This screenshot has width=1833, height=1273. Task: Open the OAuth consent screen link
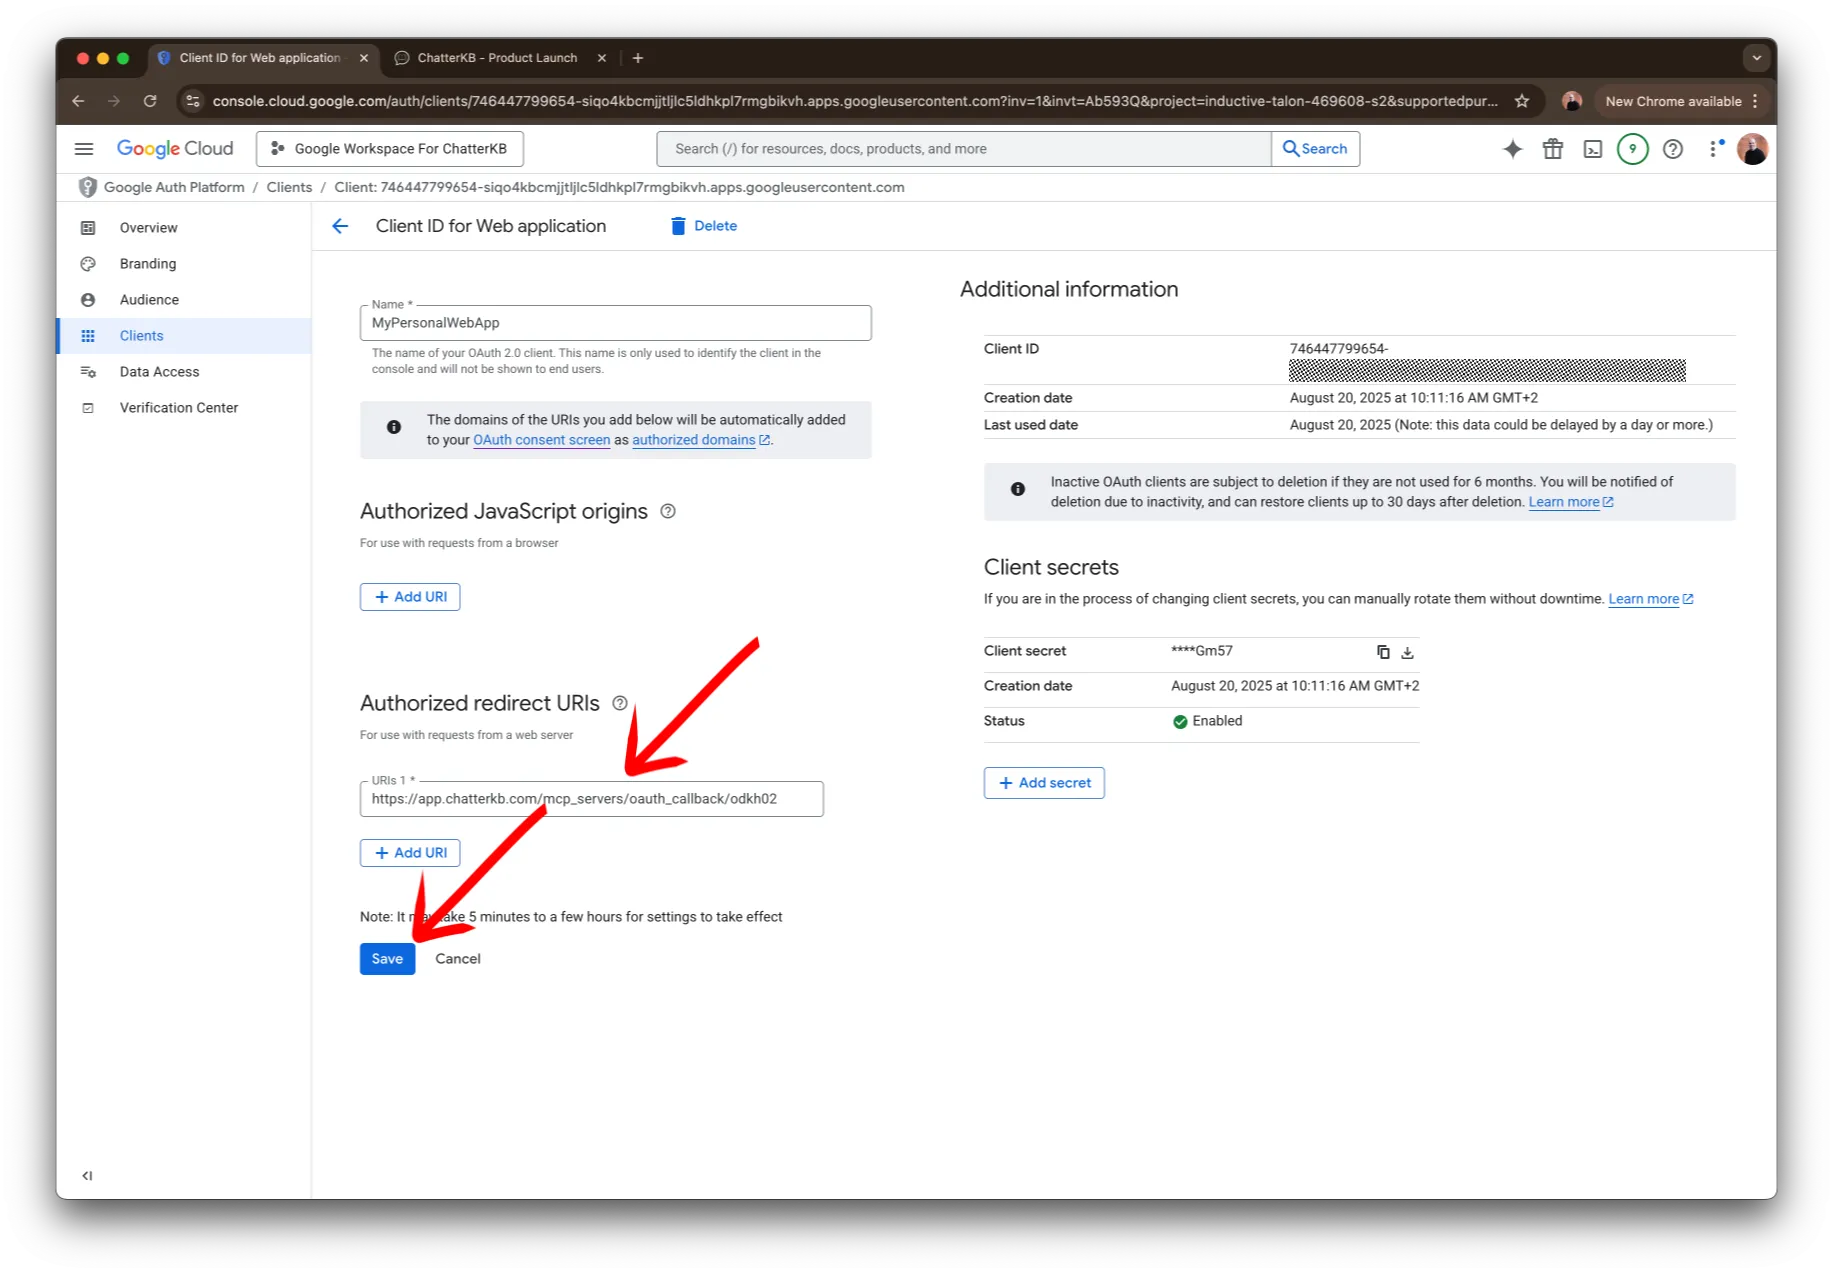[x=541, y=440]
